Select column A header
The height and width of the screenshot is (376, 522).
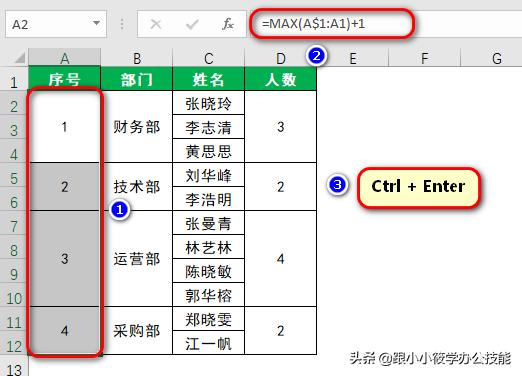[64, 58]
